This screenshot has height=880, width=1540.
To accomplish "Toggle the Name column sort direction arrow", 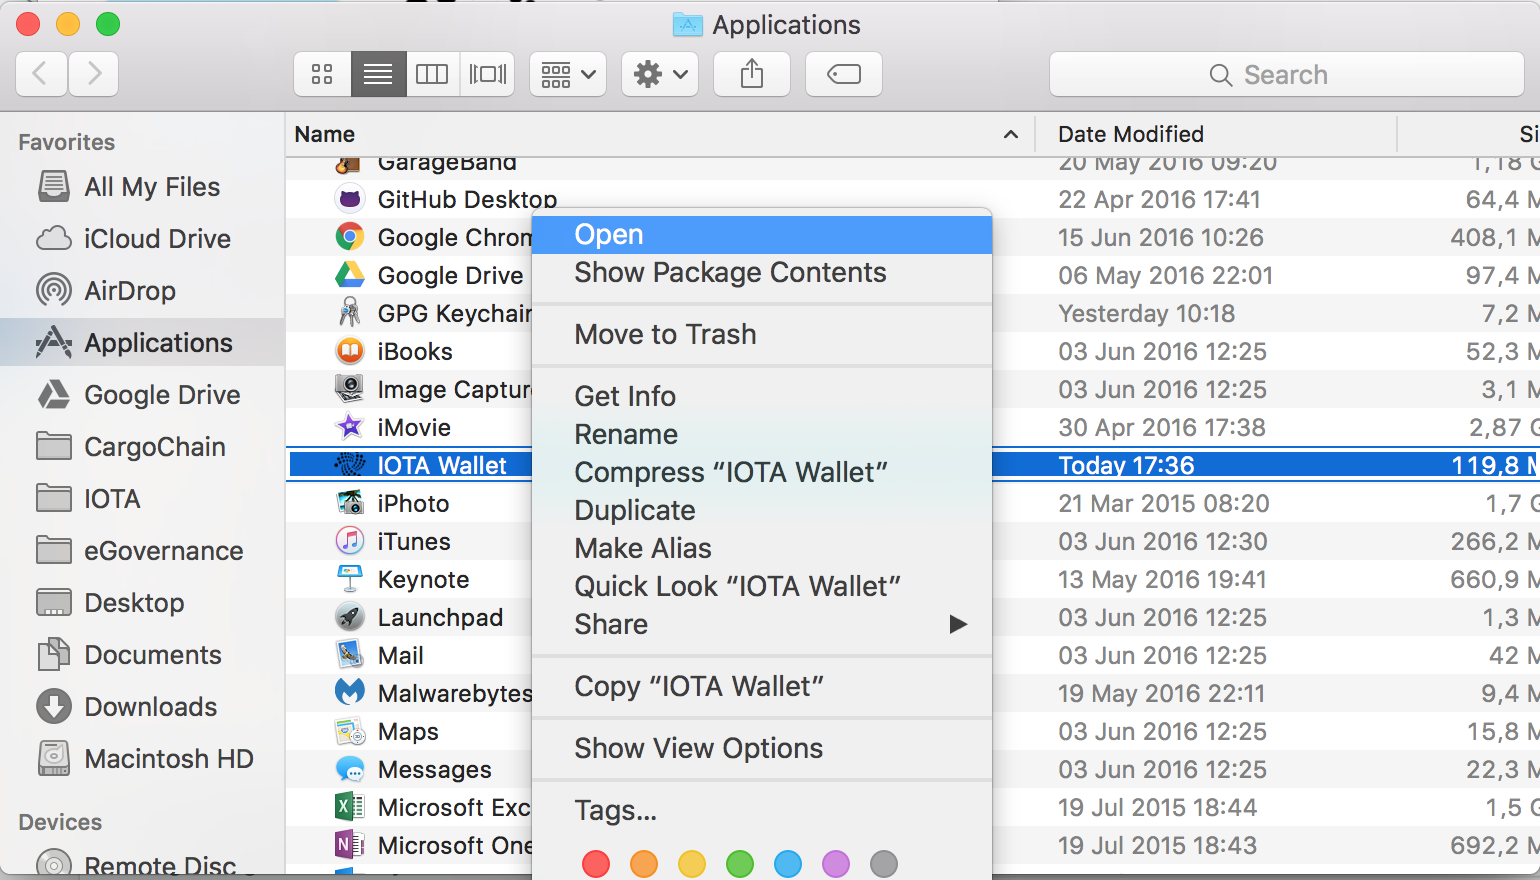I will (x=1011, y=134).
